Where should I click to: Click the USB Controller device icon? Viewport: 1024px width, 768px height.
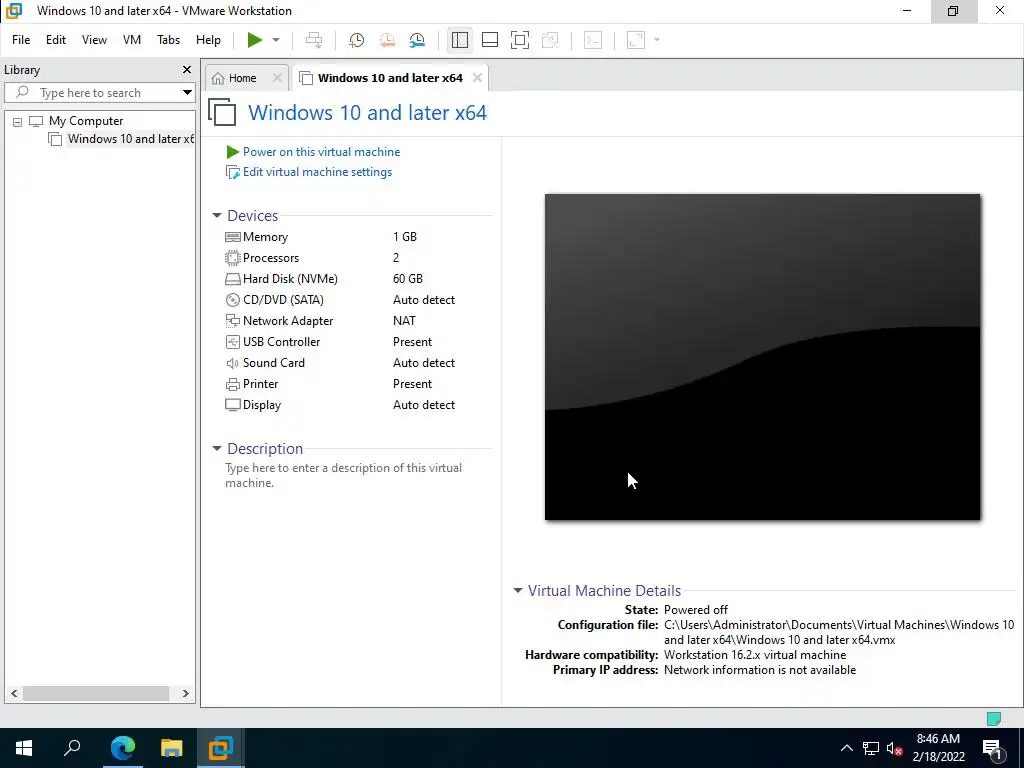click(232, 342)
